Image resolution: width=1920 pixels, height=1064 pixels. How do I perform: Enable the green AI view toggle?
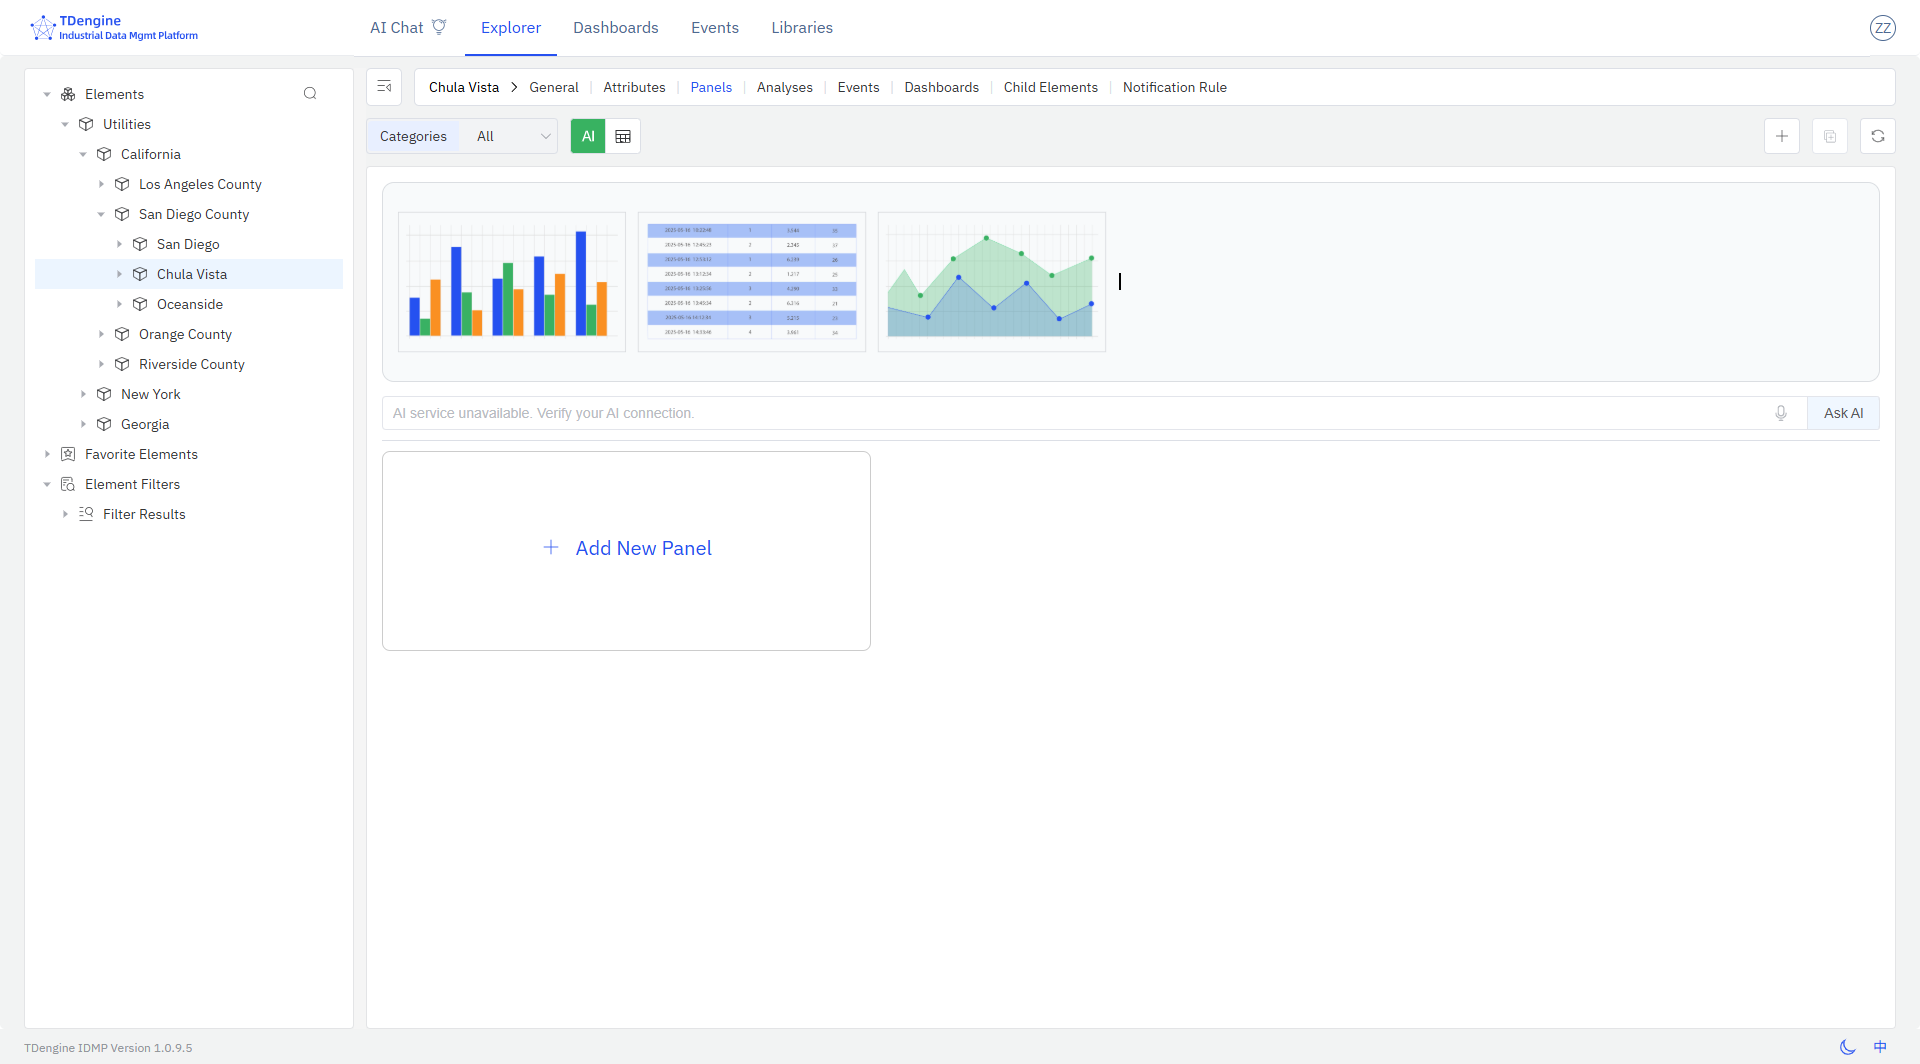588,136
